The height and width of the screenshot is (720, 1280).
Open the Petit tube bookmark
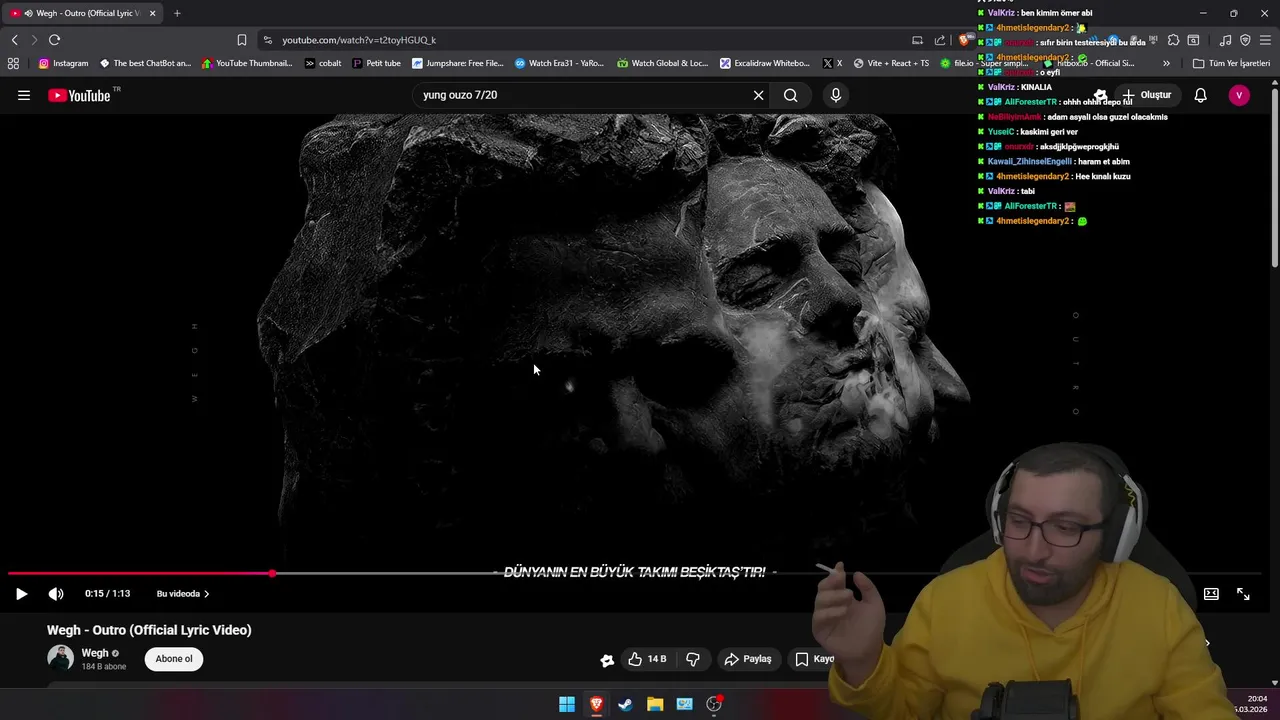376,63
